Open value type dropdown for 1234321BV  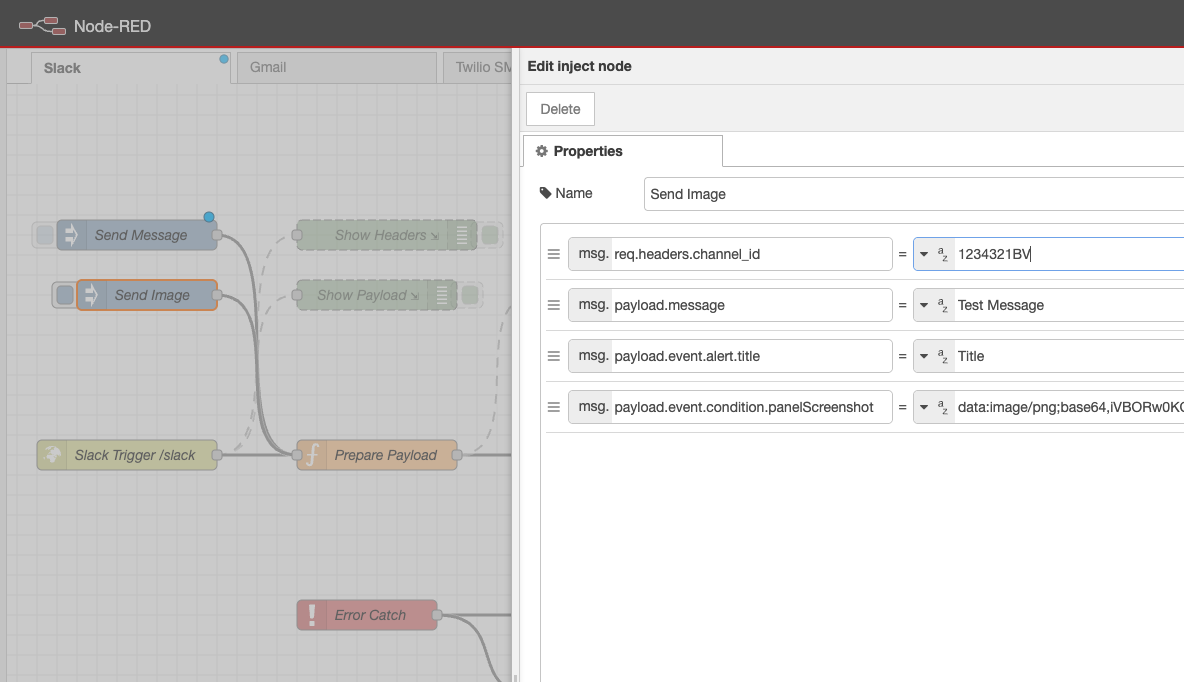924,255
